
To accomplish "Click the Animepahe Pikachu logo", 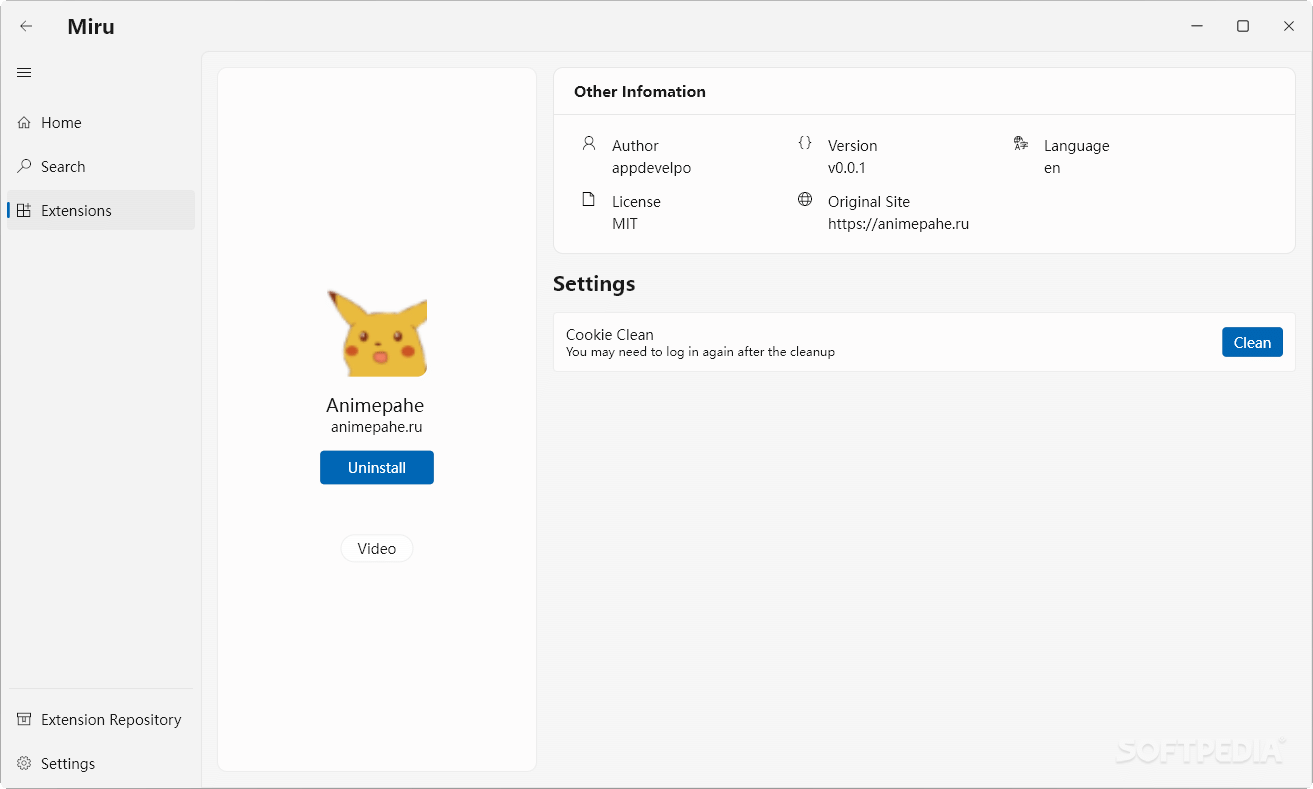I will click(377, 333).
